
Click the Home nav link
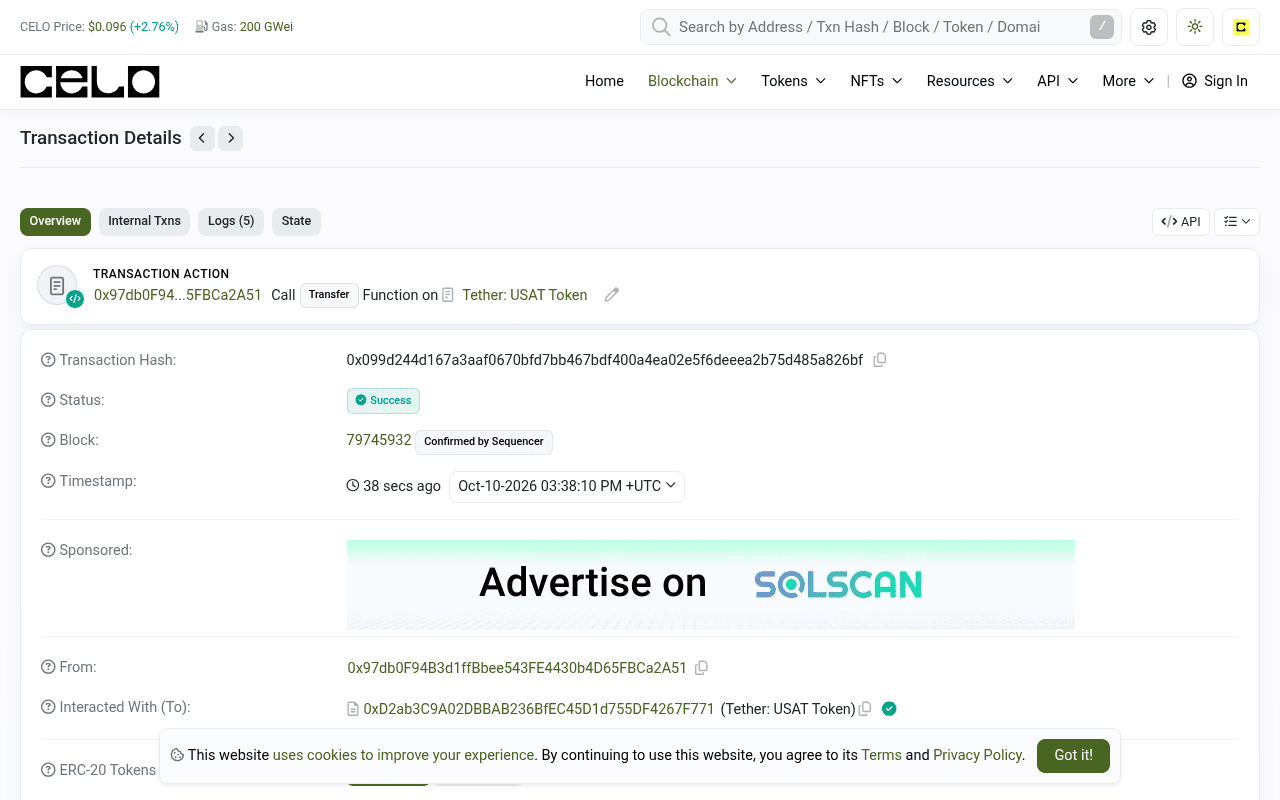pos(604,81)
